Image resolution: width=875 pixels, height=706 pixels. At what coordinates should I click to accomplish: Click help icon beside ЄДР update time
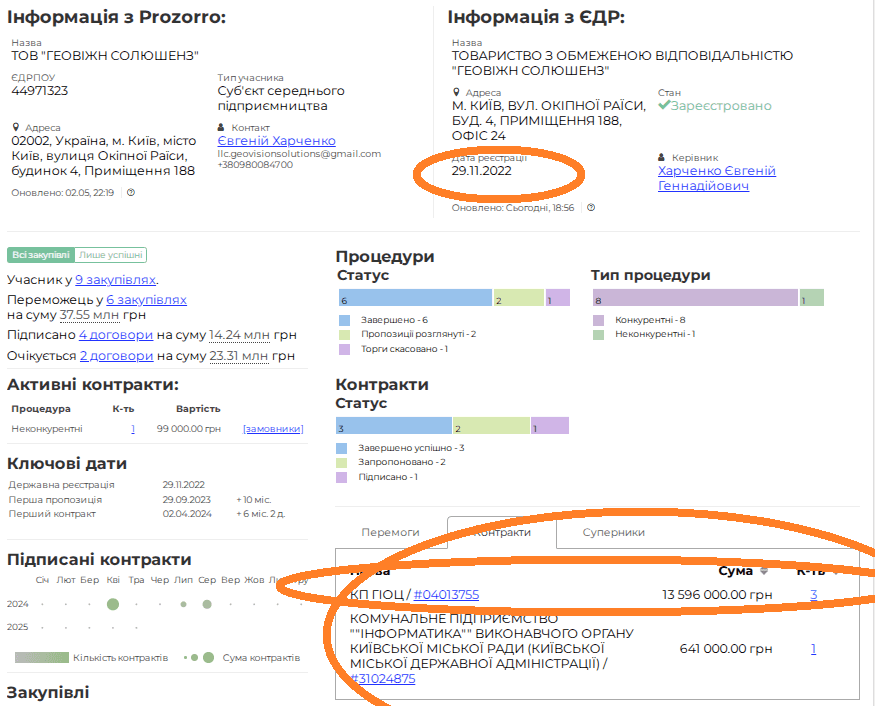click(591, 208)
